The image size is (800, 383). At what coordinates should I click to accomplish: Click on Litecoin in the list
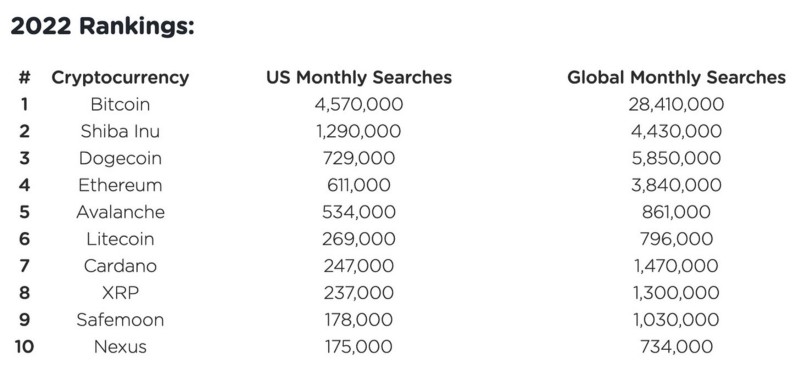click(x=120, y=239)
